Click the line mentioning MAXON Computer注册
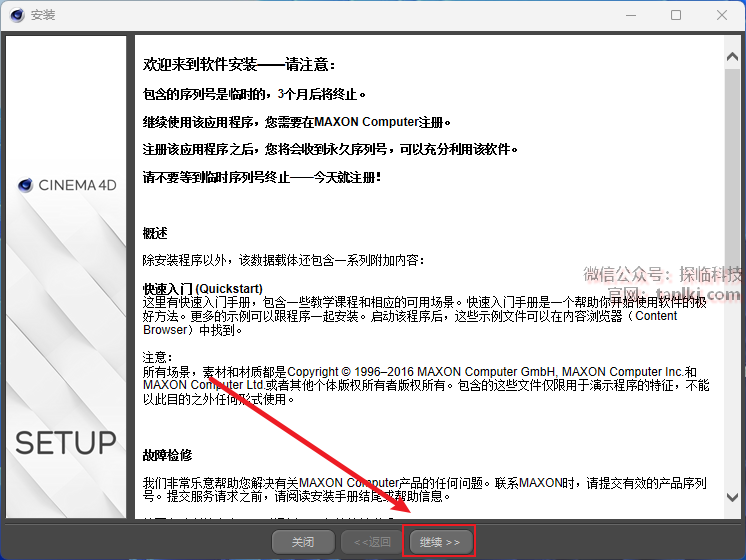Viewport: 746px width, 560px height. (297, 122)
